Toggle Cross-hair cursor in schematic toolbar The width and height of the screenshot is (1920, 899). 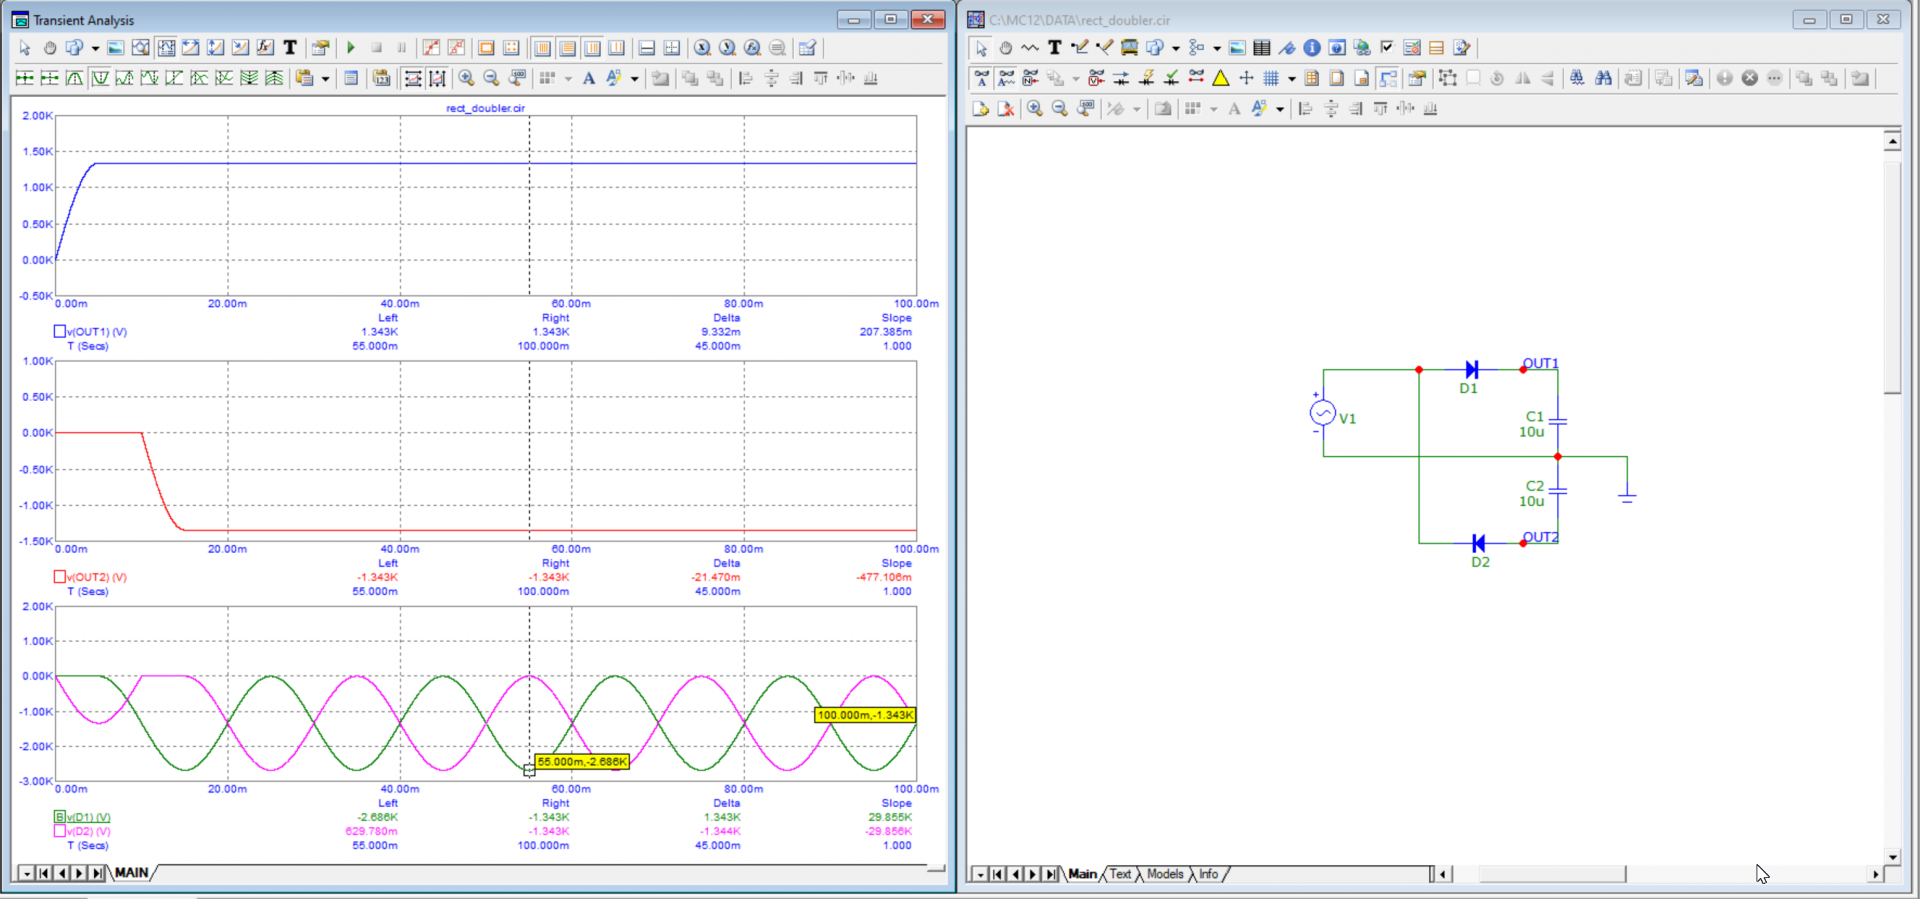(x=1246, y=78)
